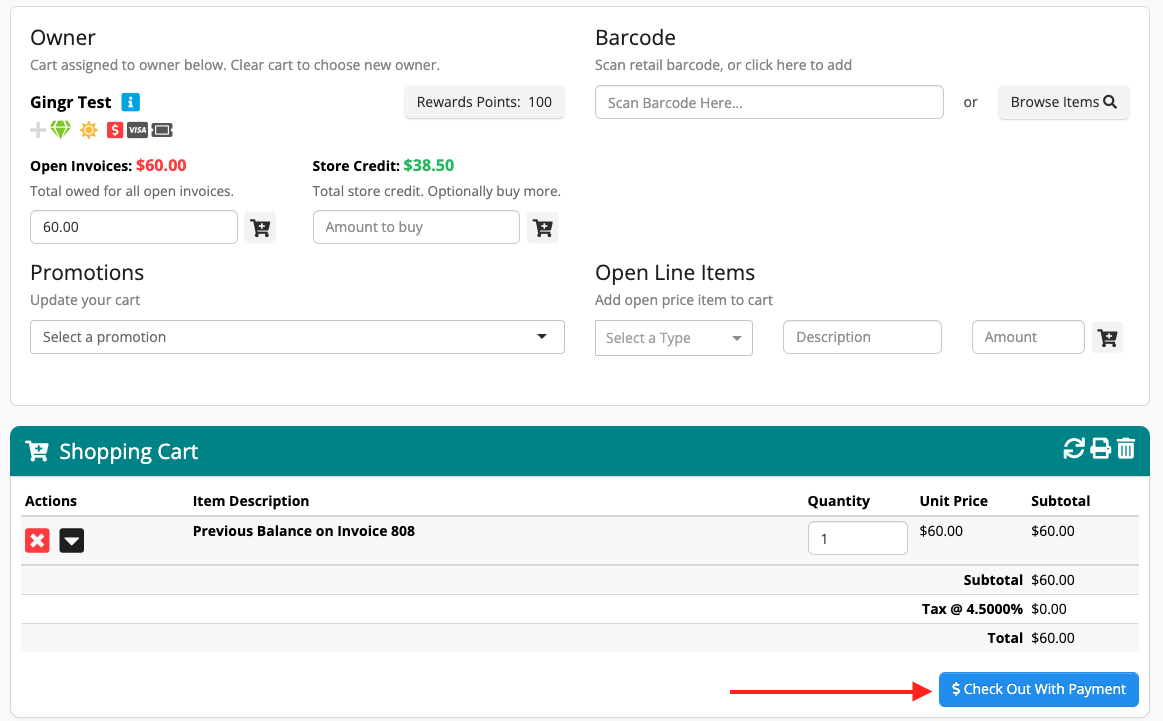Focus the Scan Barcode Here field
This screenshot has height=721, width=1163.
click(x=769, y=102)
